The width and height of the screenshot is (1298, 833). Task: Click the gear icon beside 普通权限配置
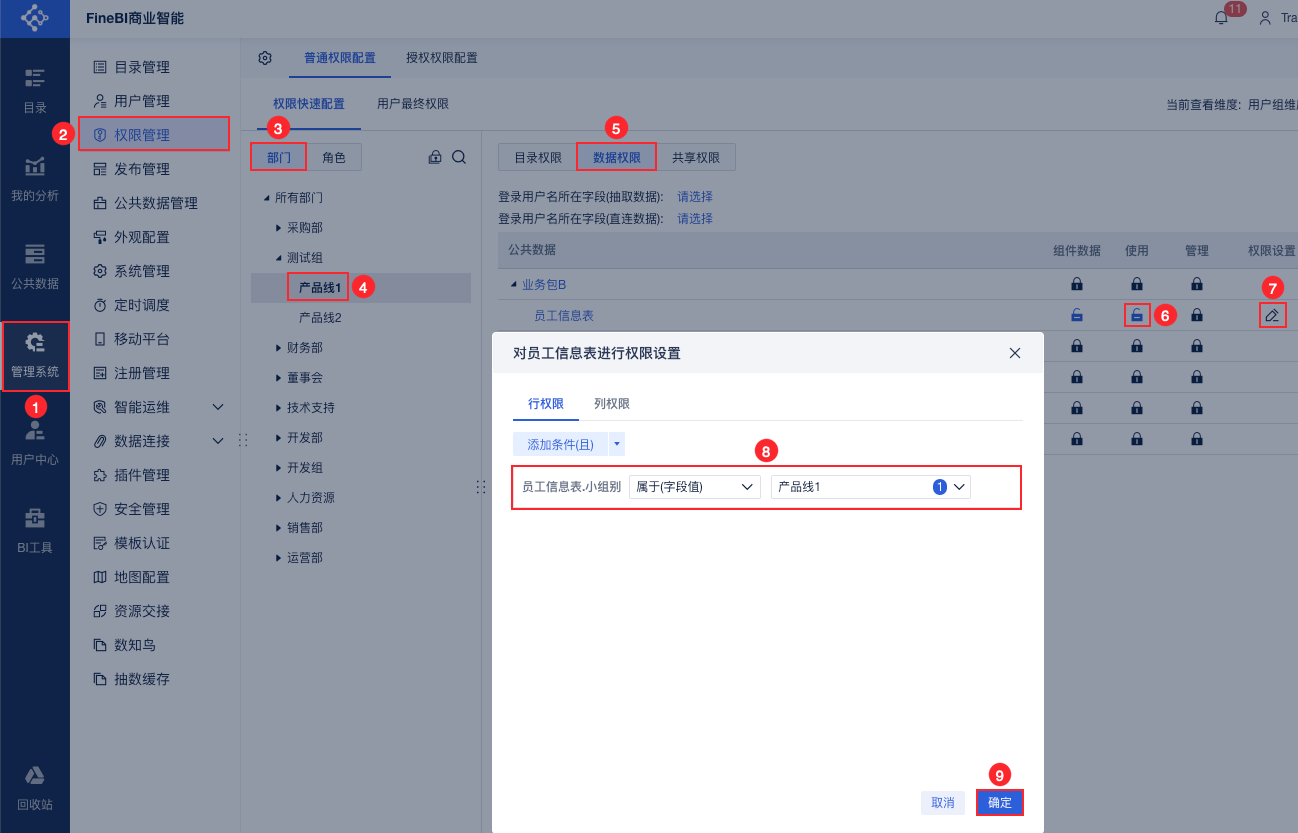tap(265, 58)
